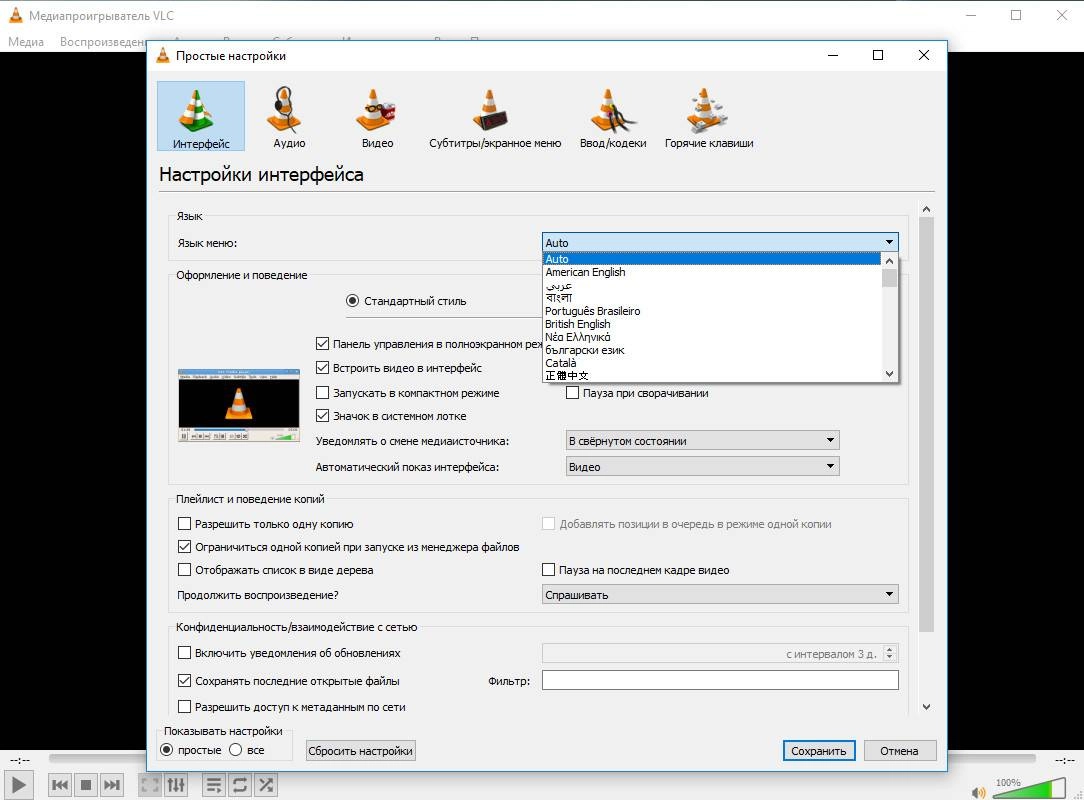1084x800 pixels.
Task: Toggle fullscreen mode icon
Action: click(150, 785)
